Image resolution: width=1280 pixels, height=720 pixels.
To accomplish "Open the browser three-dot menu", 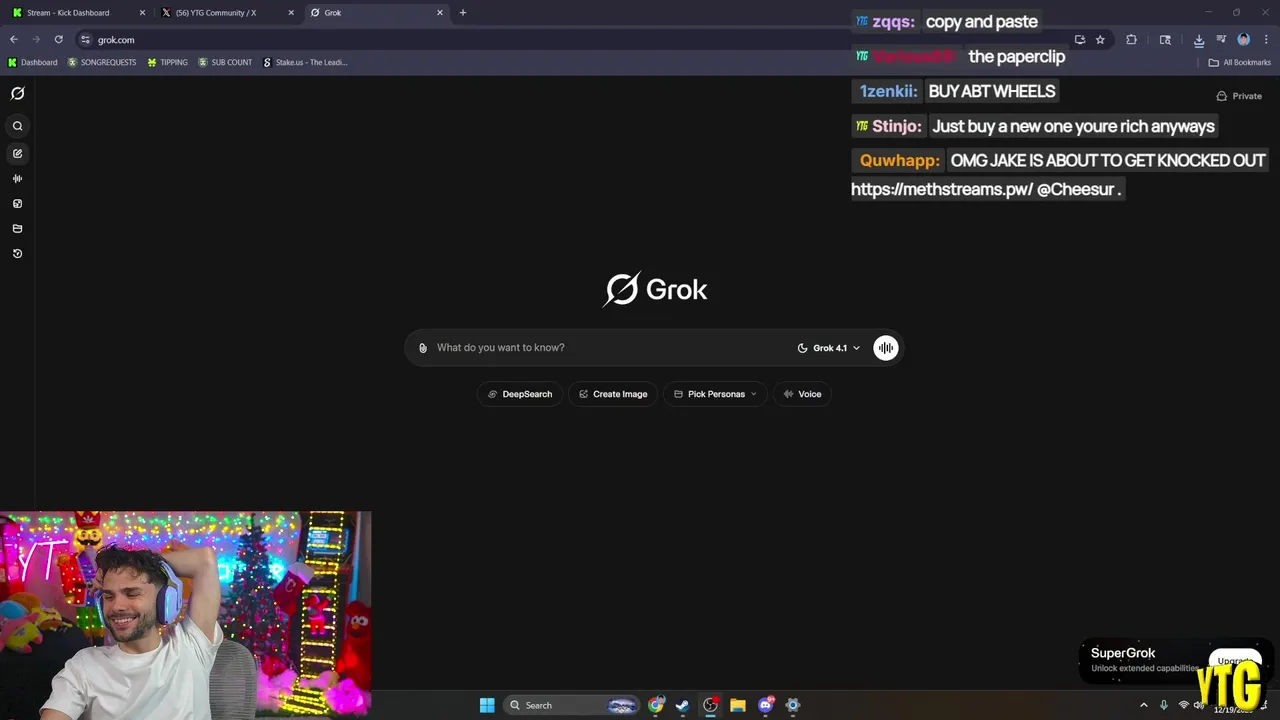I will click(x=1264, y=40).
